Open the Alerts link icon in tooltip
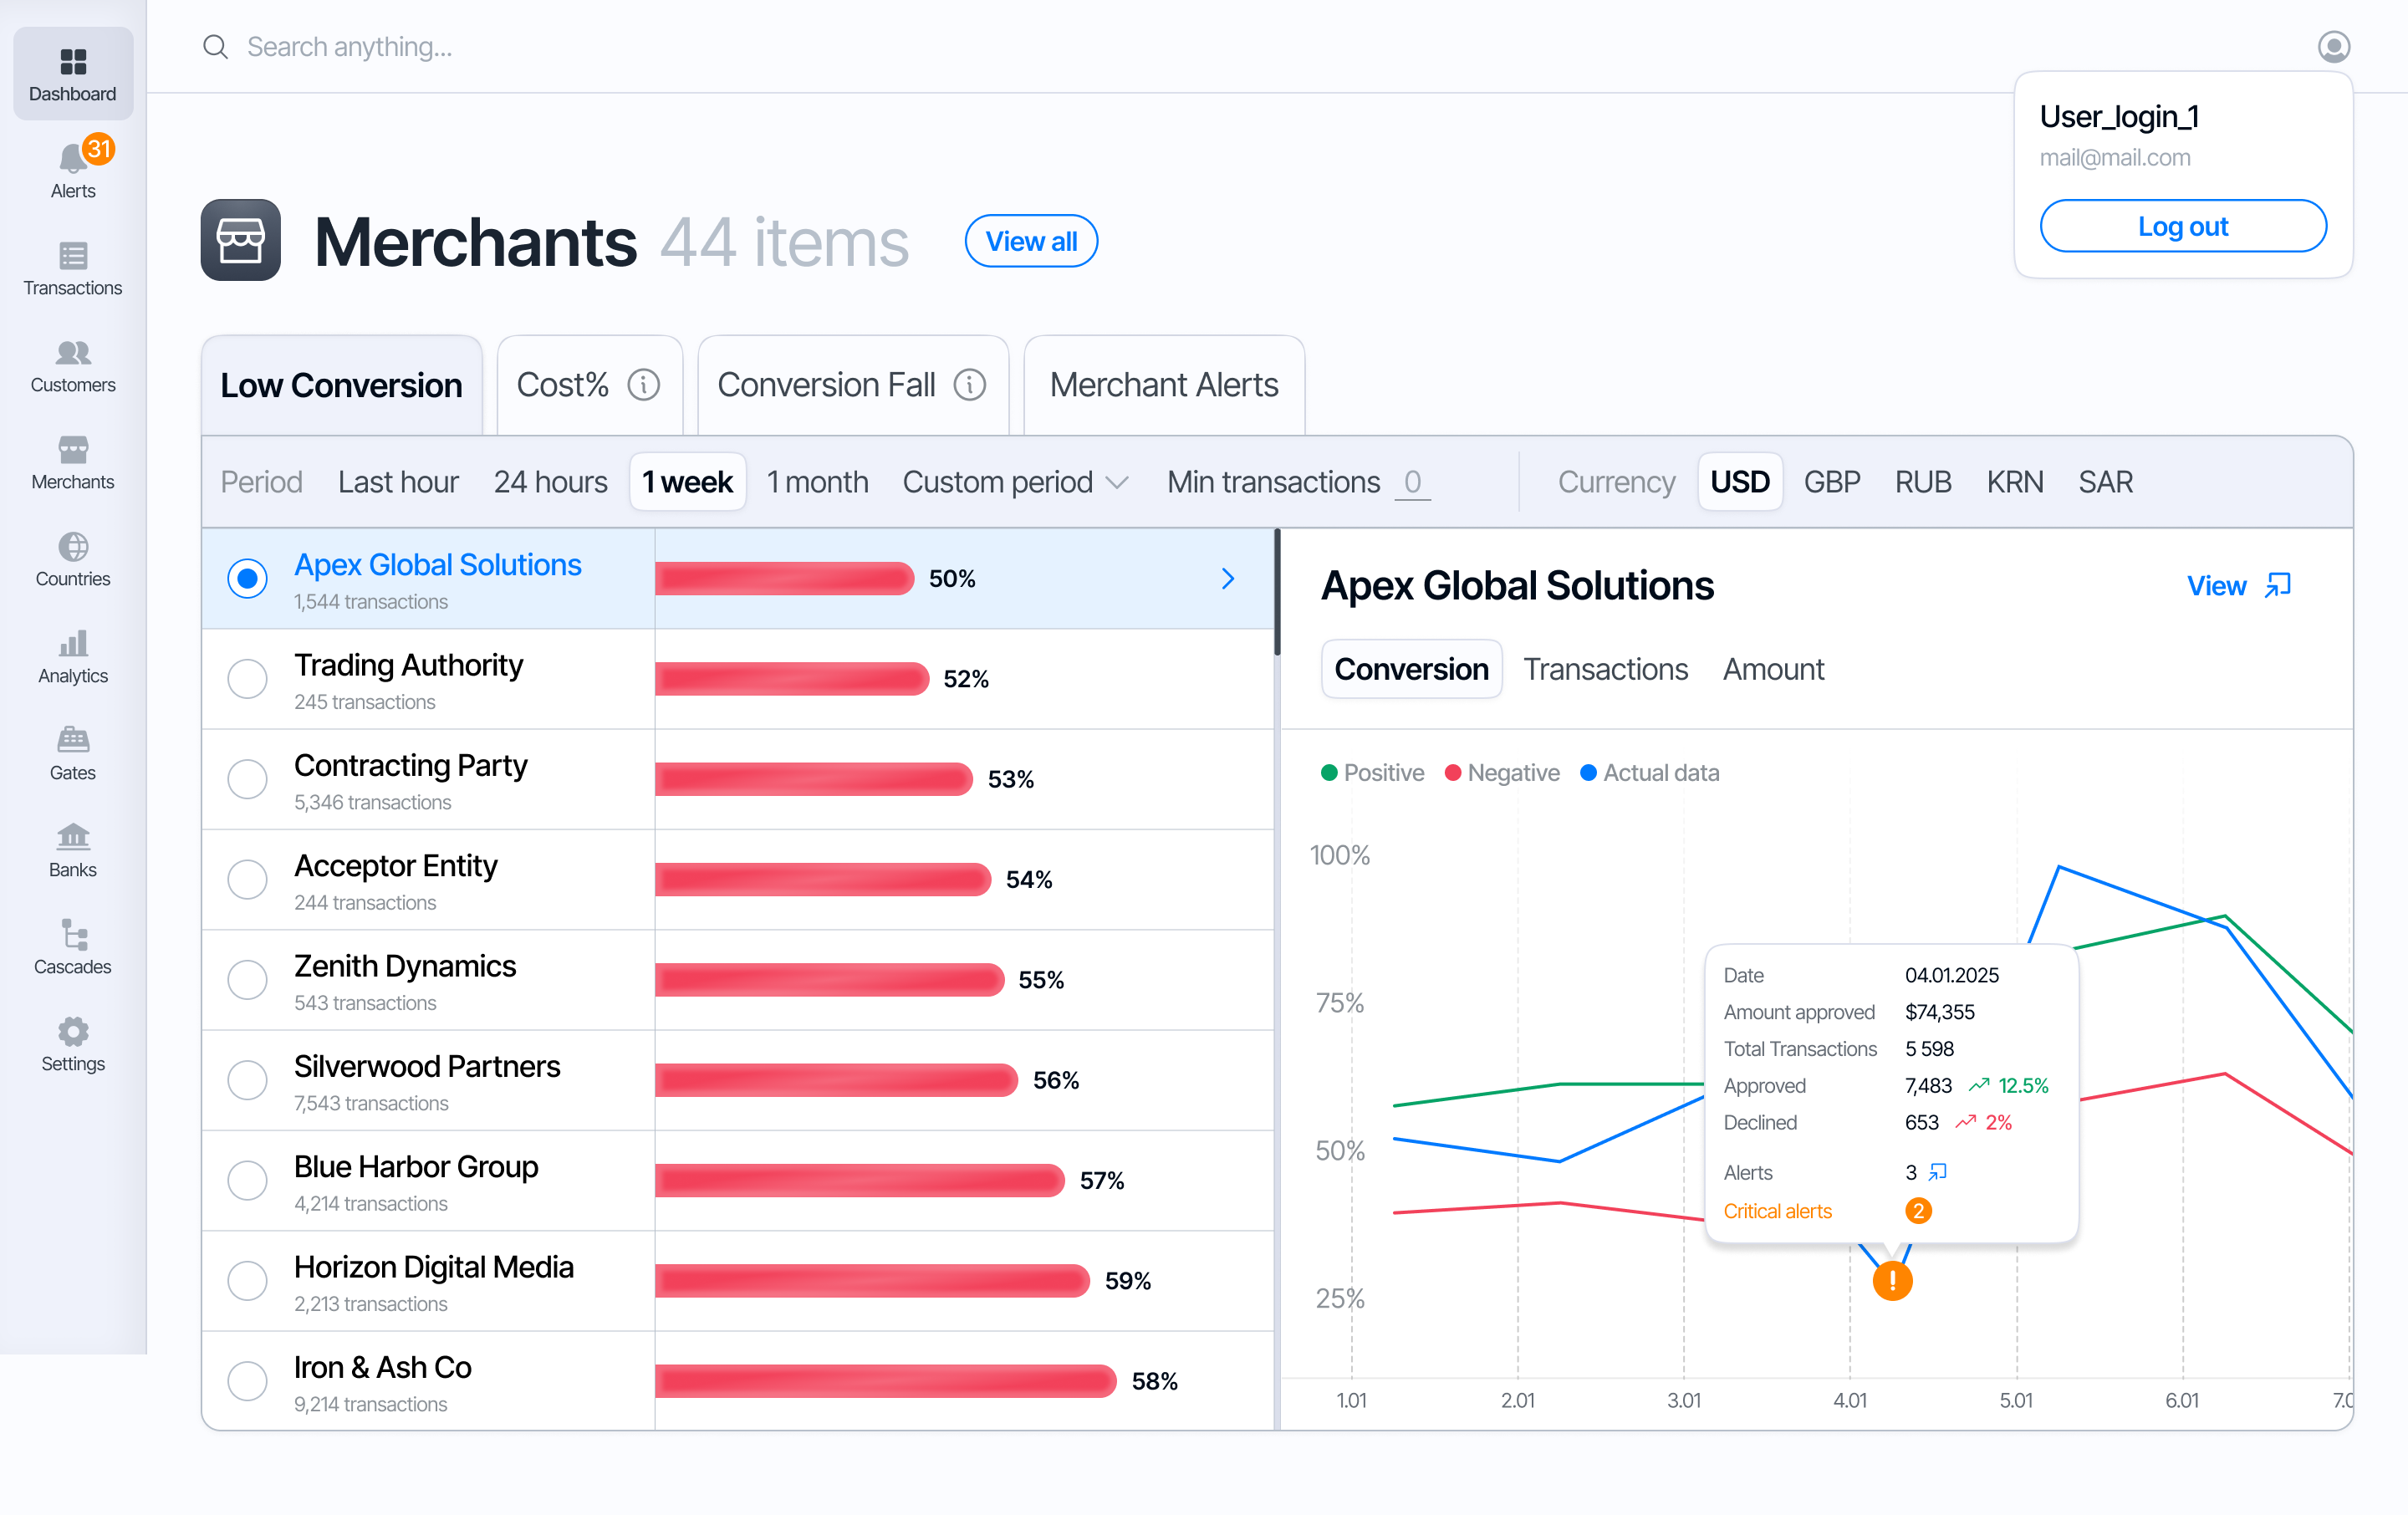Screen dimensions: 2408x1515 pos(1937,1171)
